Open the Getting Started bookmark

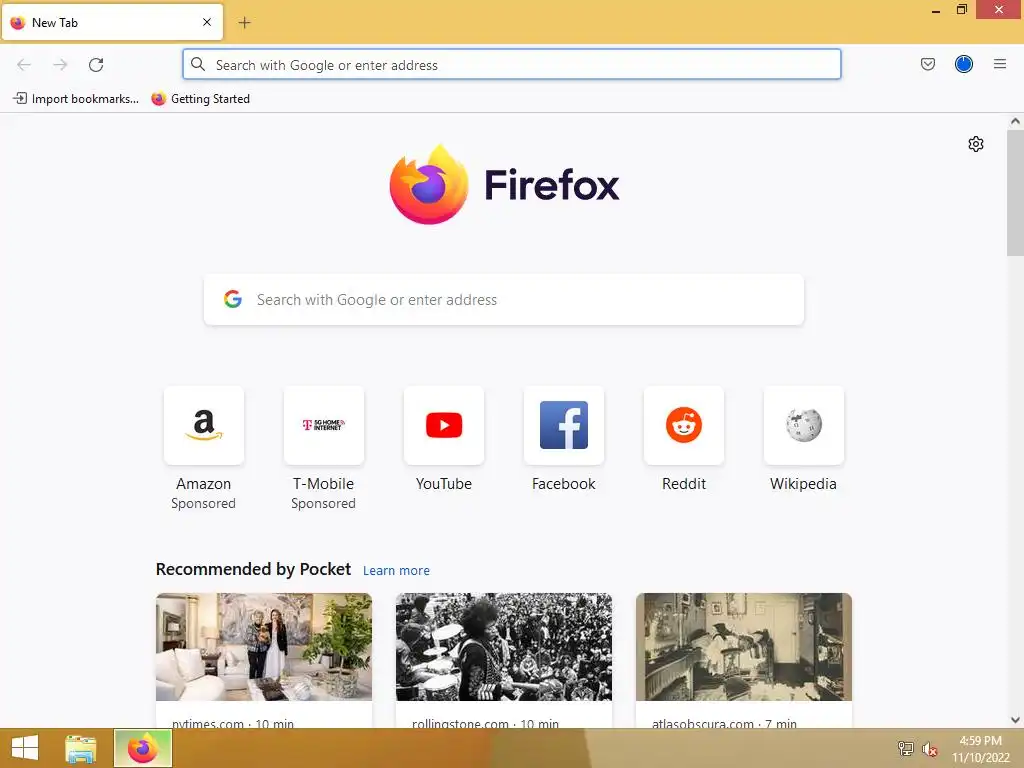coord(200,99)
